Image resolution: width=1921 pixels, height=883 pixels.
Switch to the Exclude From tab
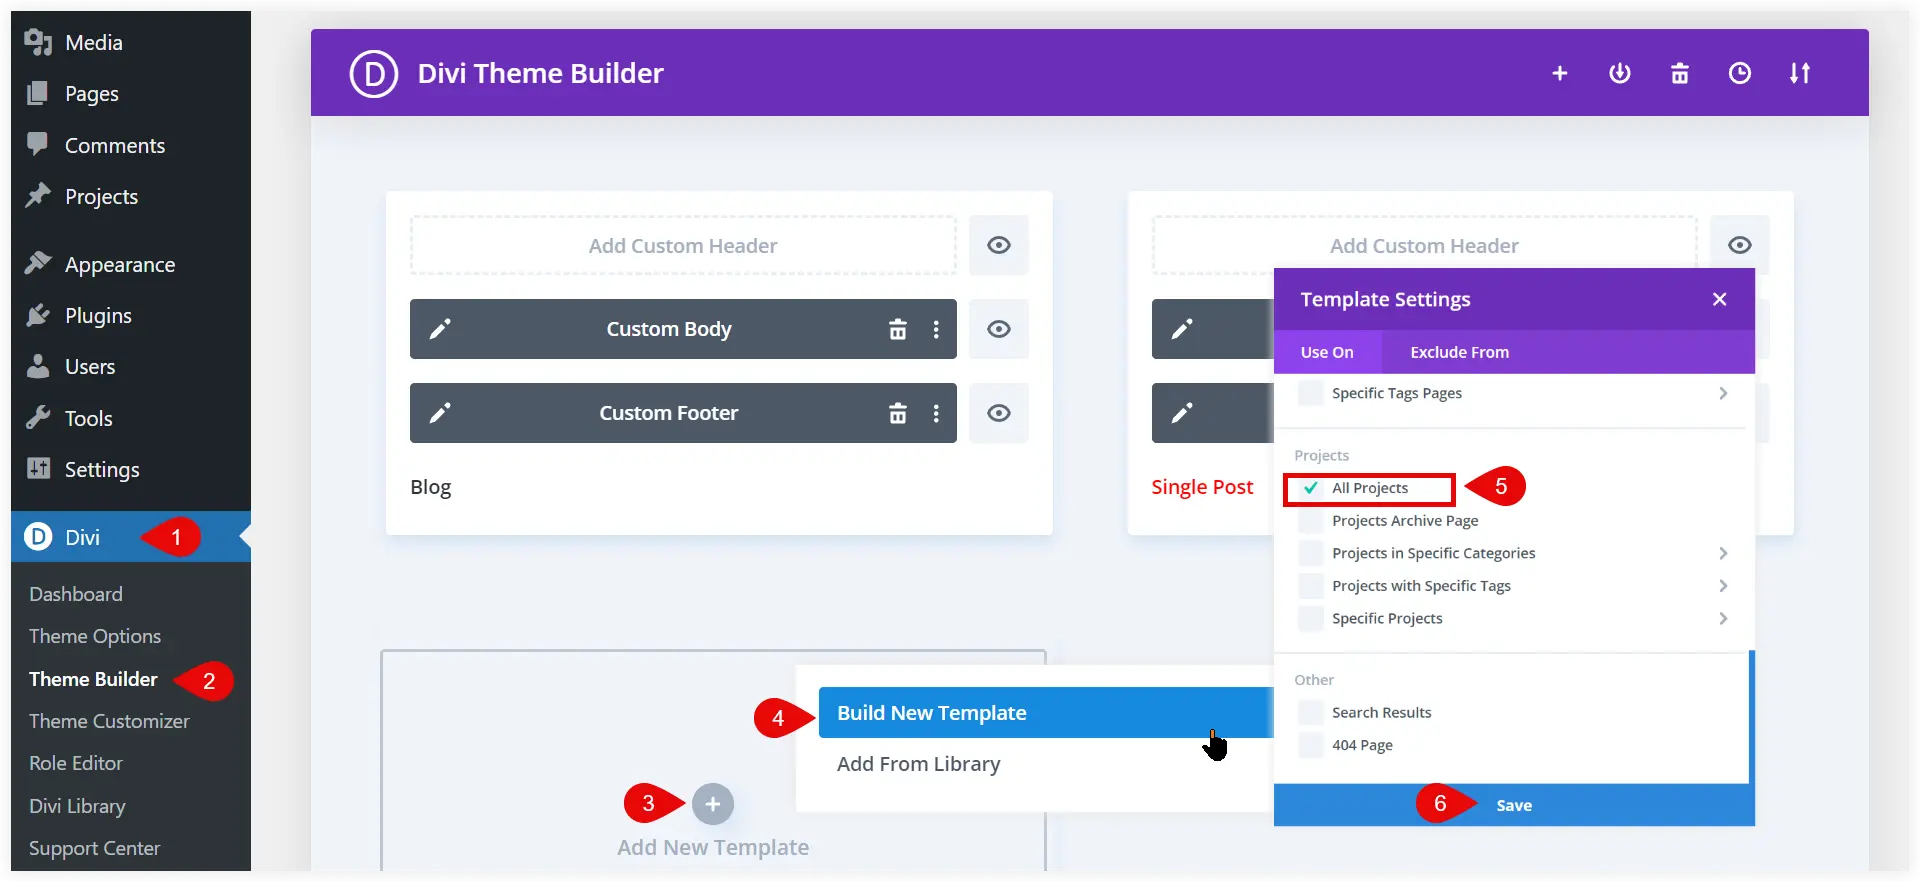coord(1459,352)
